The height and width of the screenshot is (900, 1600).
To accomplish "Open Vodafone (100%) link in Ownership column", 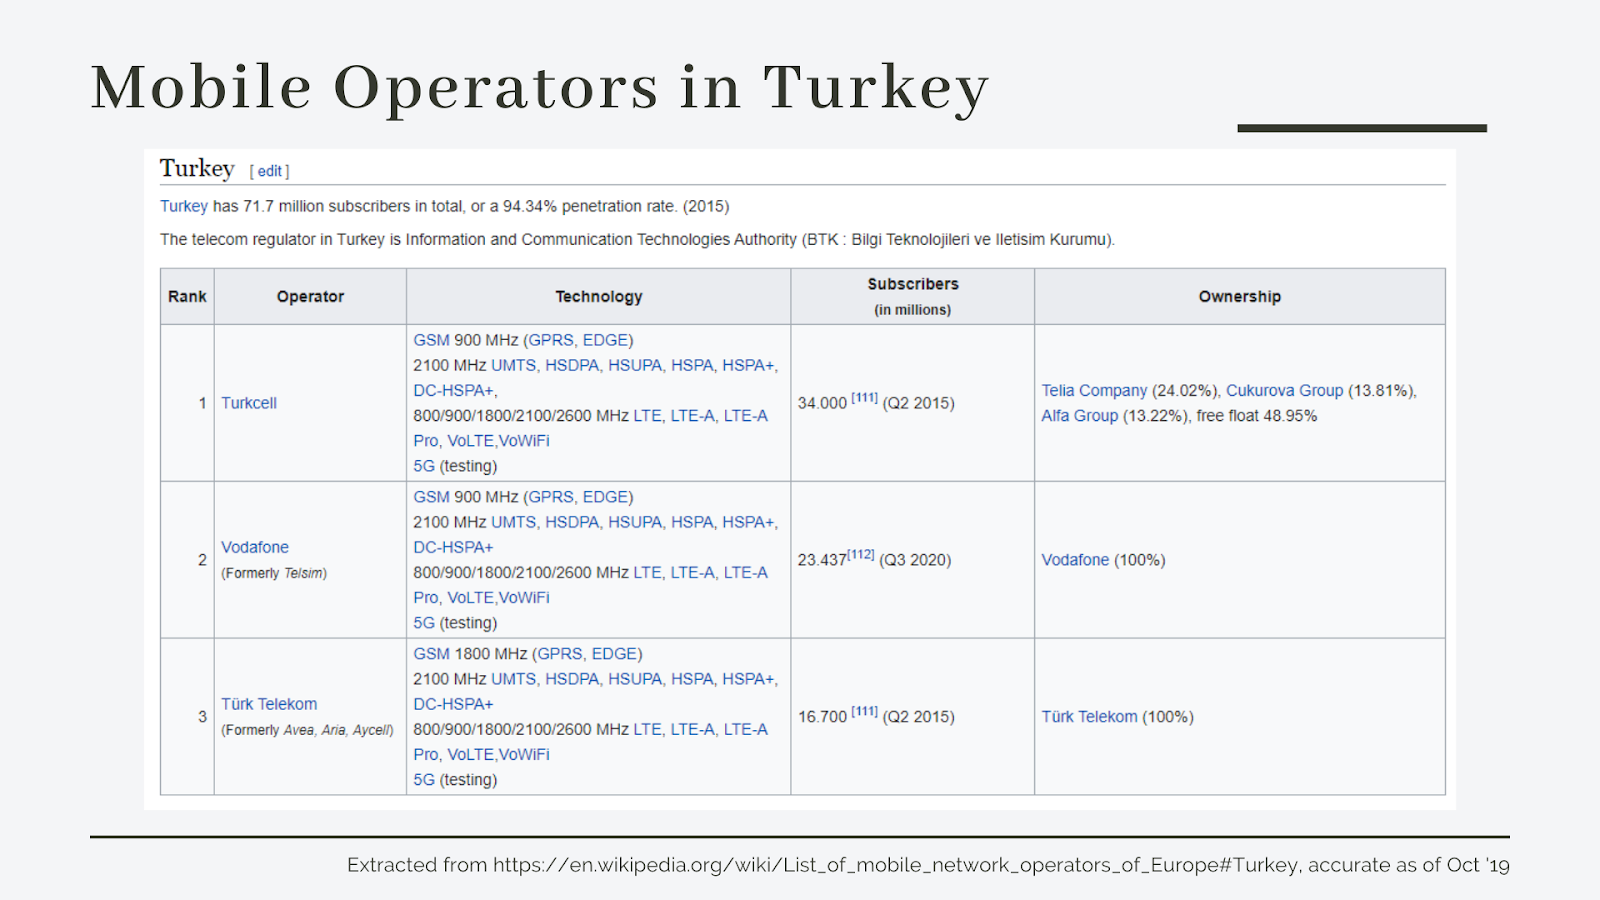I will tap(1075, 560).
